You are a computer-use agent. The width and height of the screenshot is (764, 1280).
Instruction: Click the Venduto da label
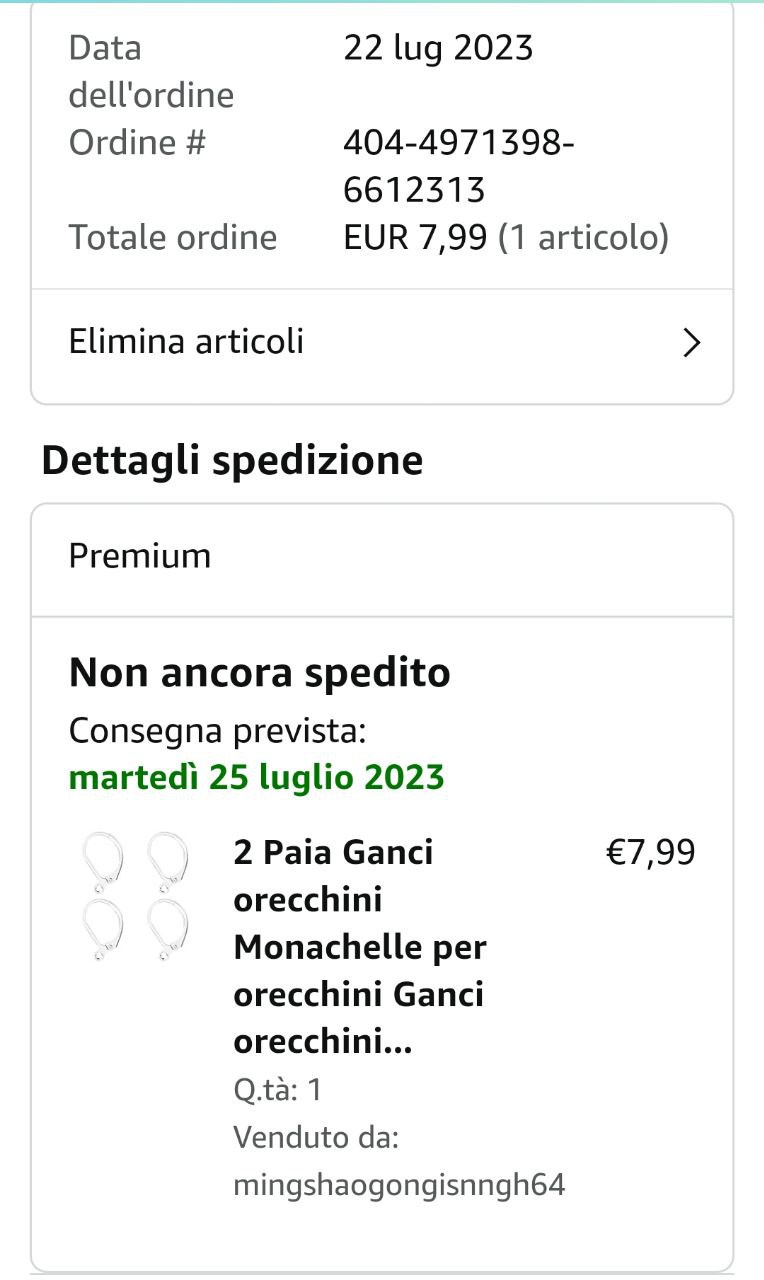pos(316,1137)
